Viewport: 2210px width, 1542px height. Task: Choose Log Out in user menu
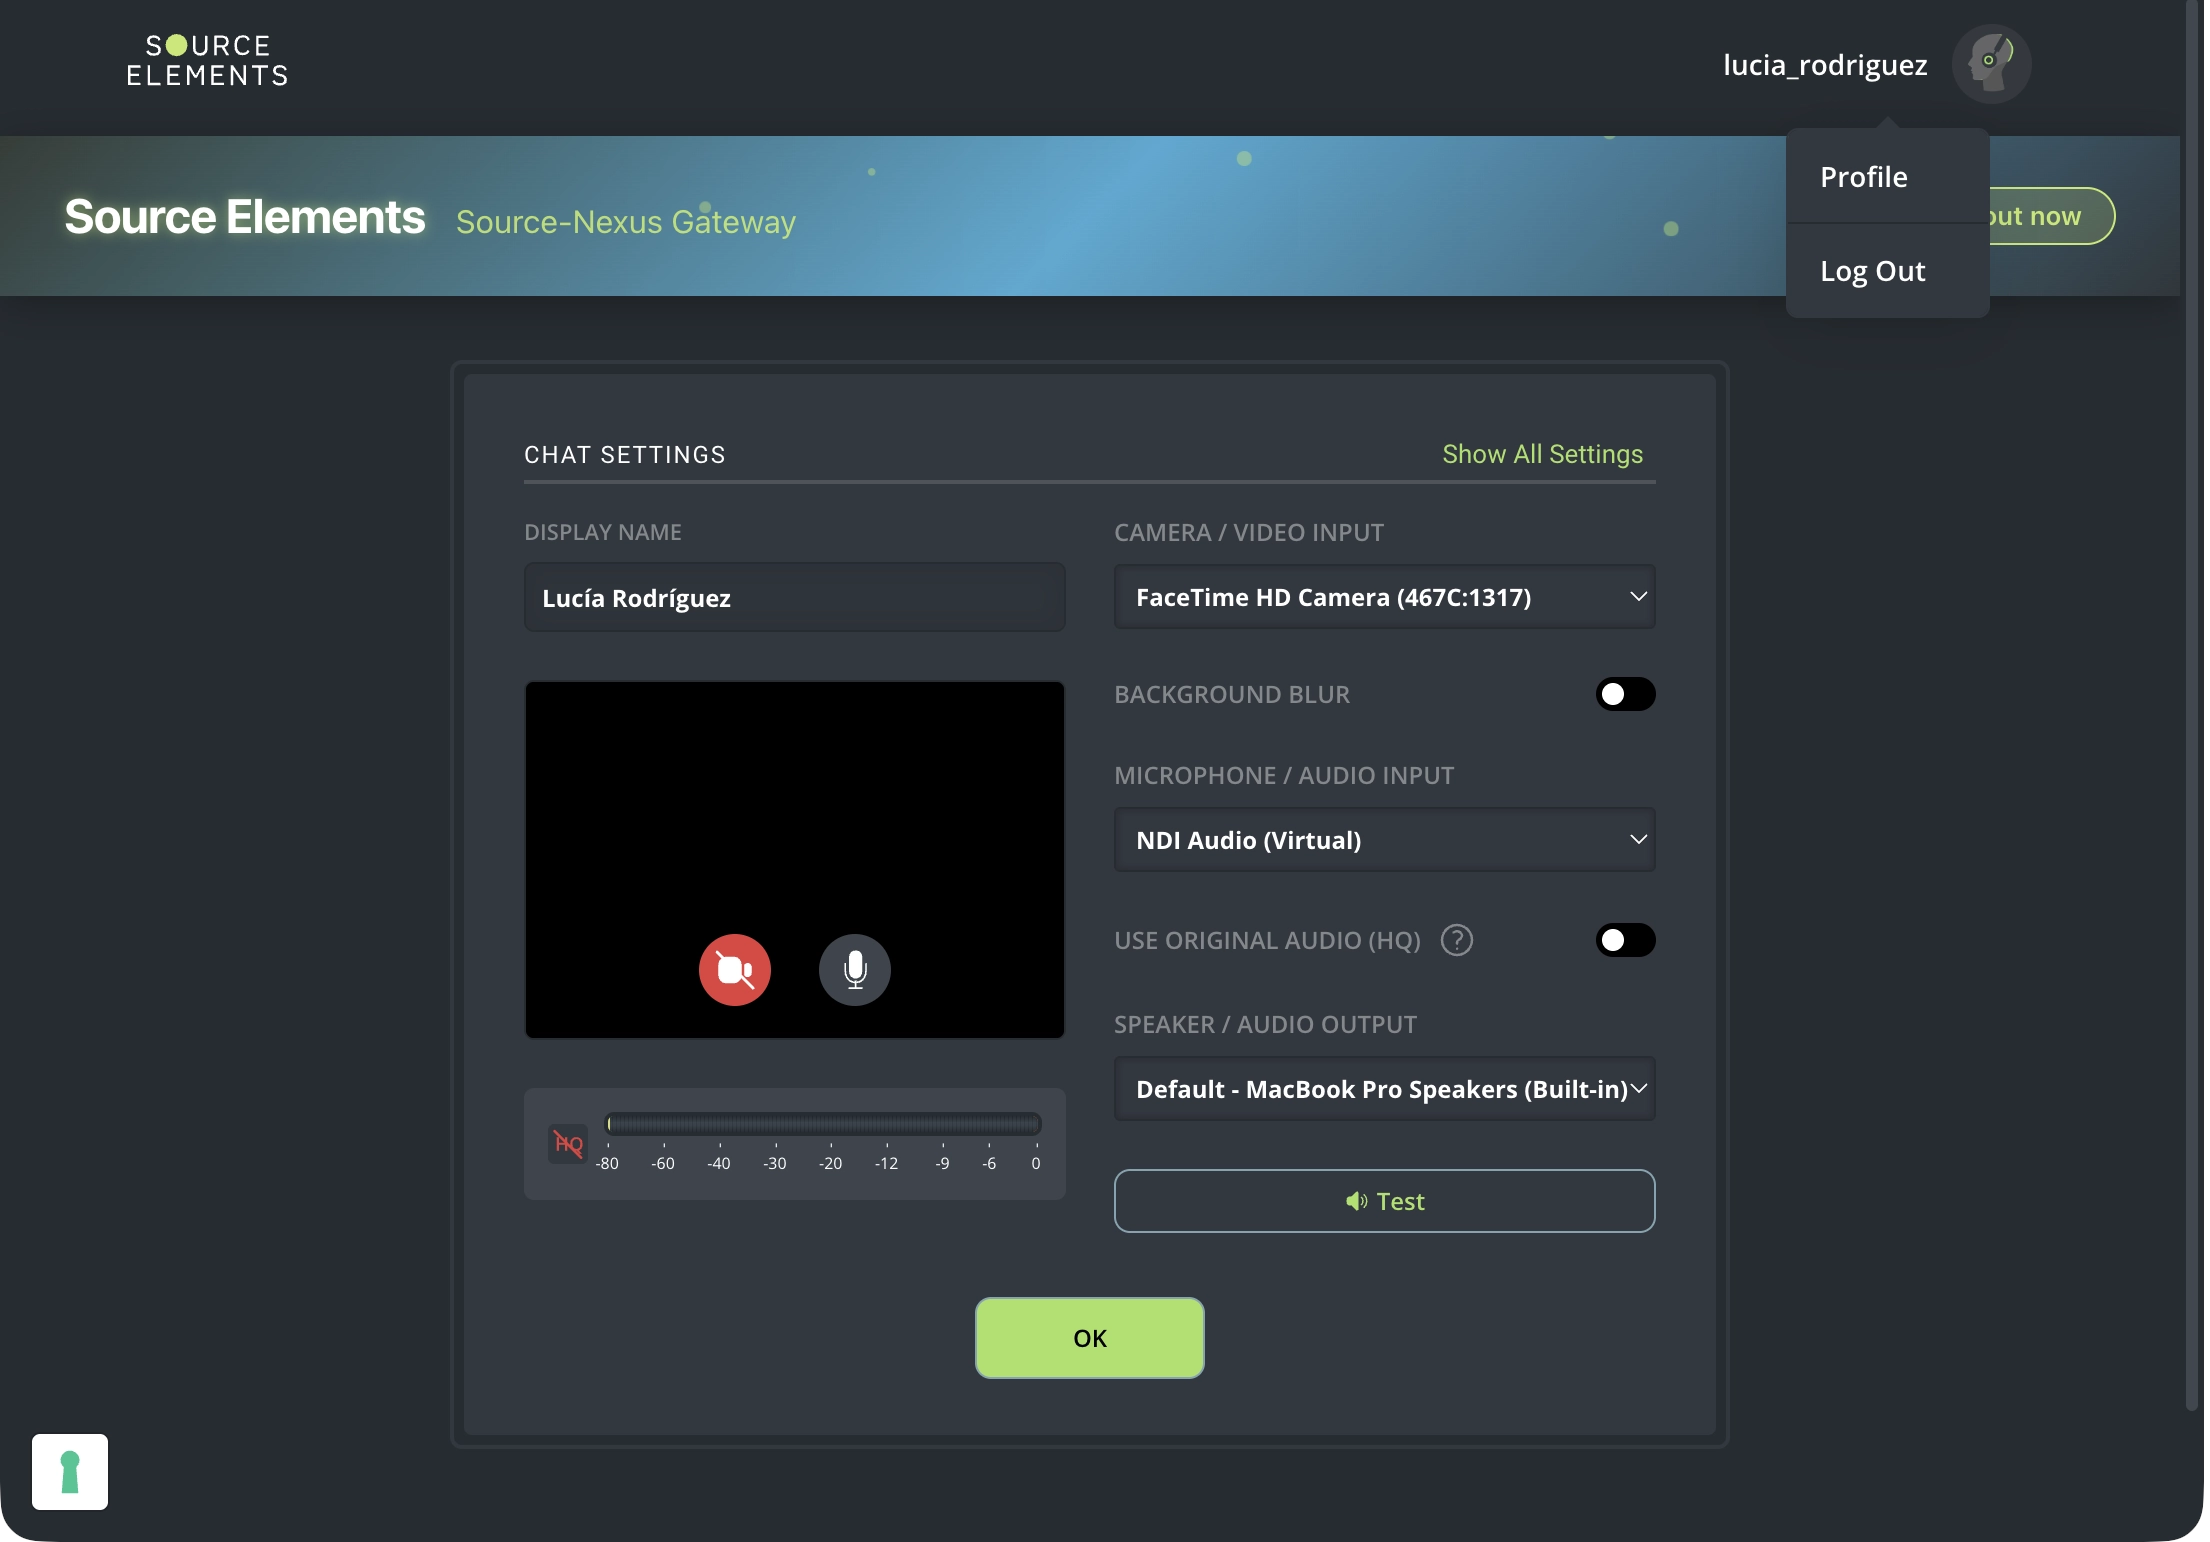coord(1887,271)
